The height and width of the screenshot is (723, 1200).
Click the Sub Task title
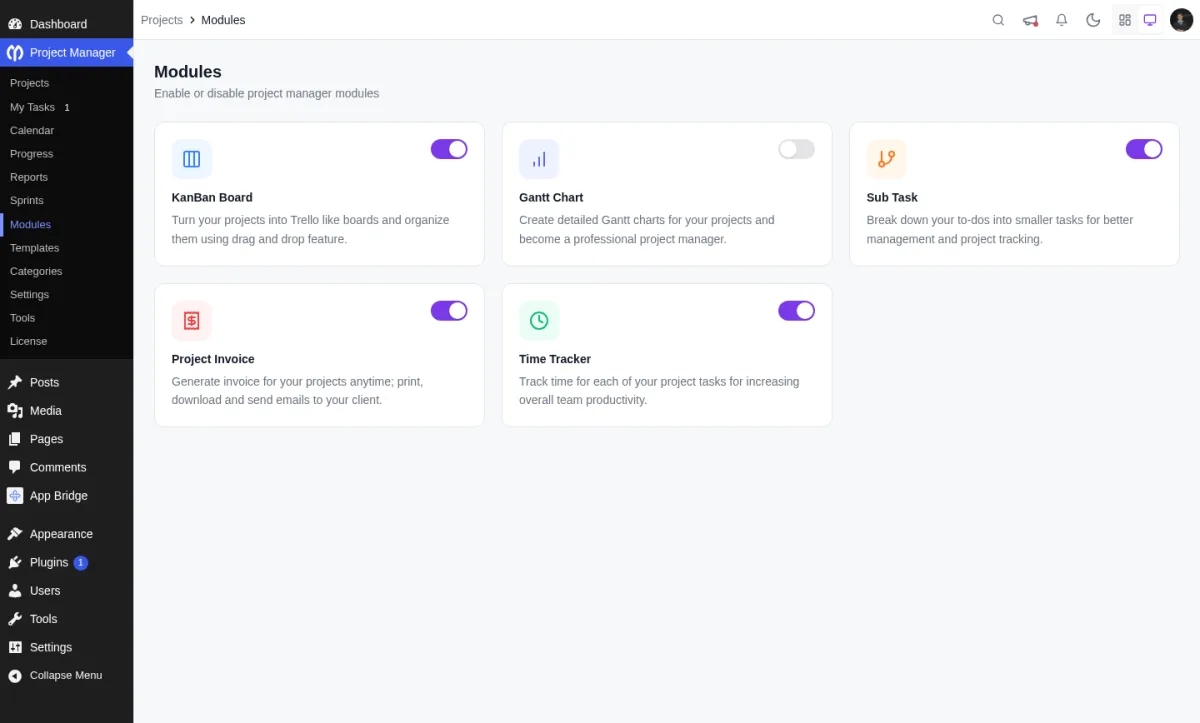click(892, 198)
